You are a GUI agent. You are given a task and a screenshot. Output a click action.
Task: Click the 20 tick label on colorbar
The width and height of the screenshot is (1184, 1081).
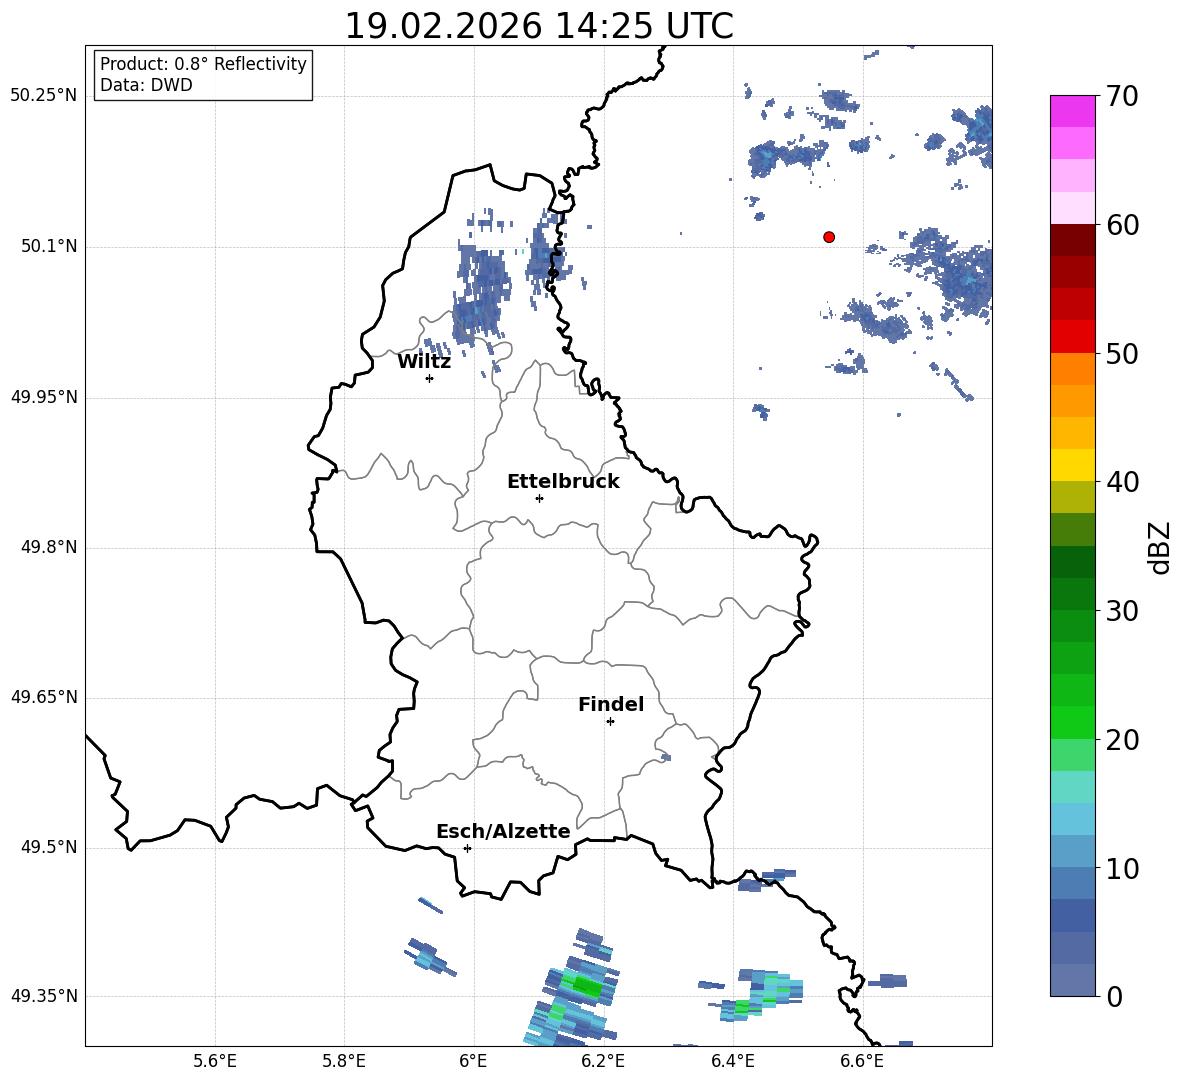point(1122,740)
